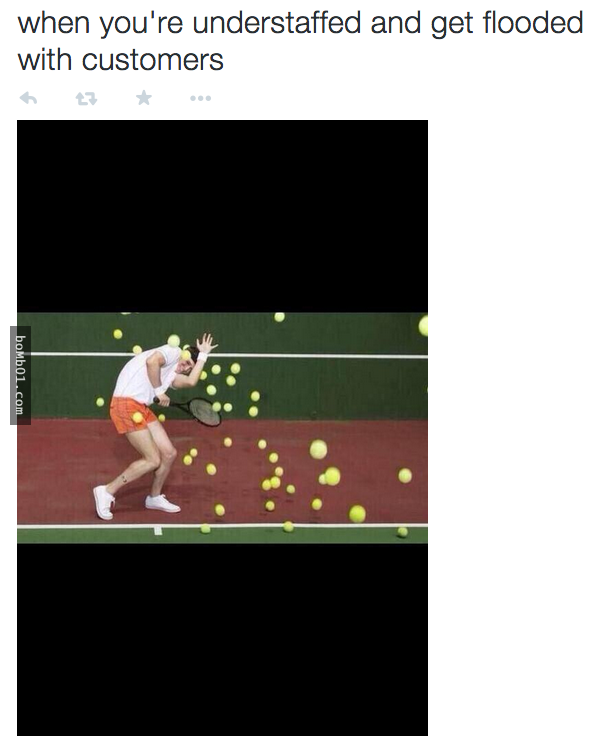Open the tennis court photo
This screenshot has height=751, width=600.
(x=222, y=428)
